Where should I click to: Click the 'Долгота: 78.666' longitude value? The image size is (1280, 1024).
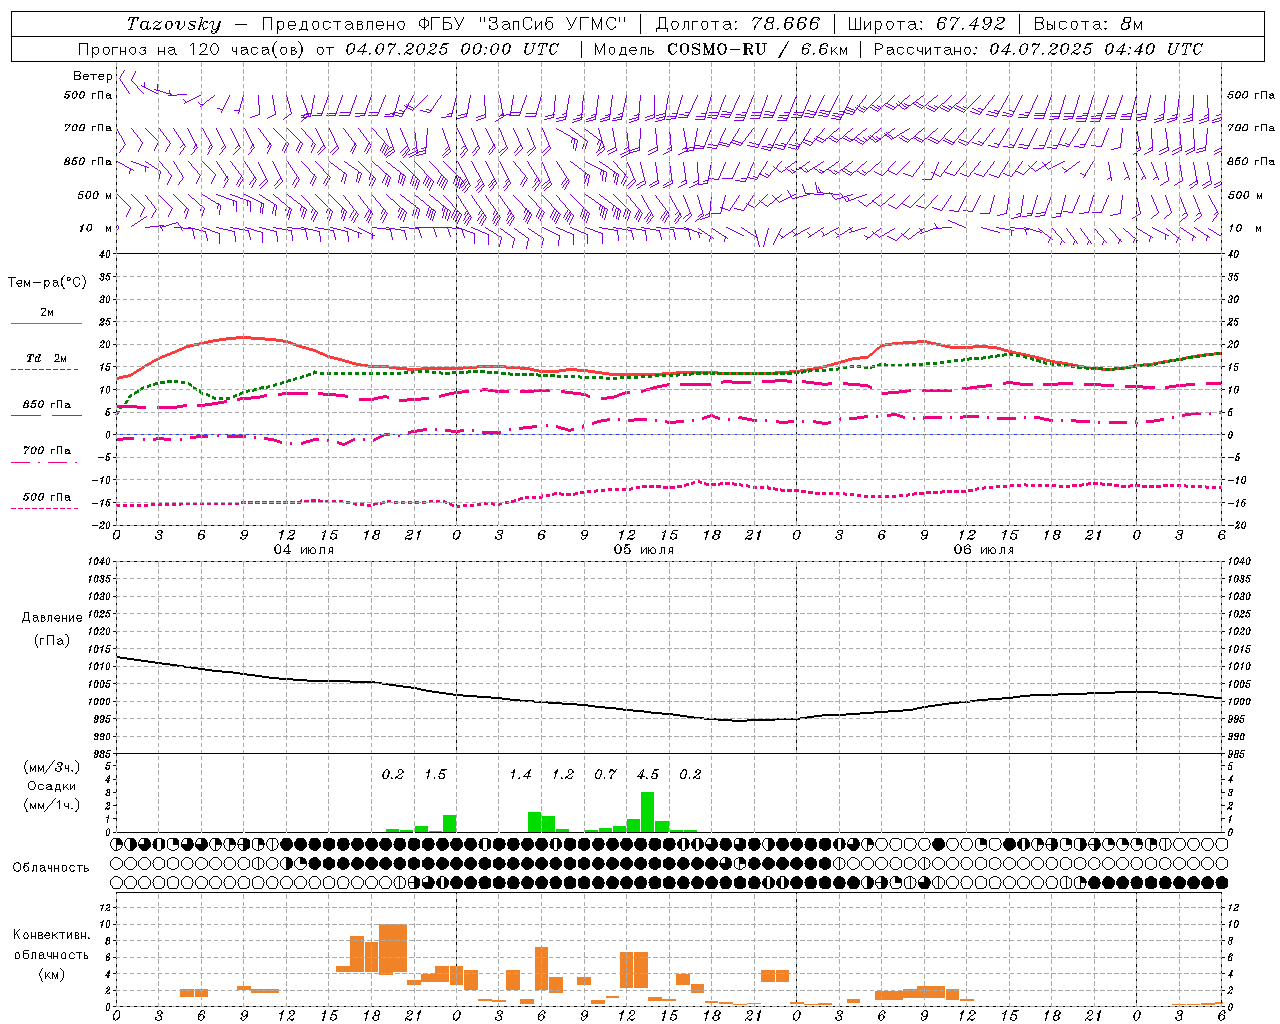(737, 24)
